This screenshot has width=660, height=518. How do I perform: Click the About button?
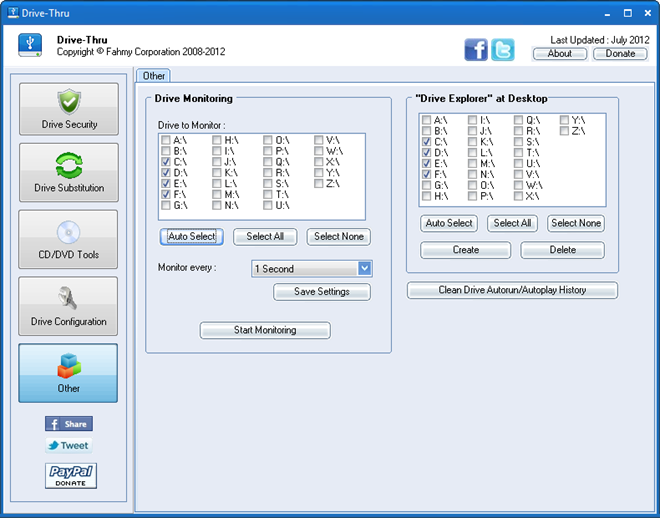[560, 54]
